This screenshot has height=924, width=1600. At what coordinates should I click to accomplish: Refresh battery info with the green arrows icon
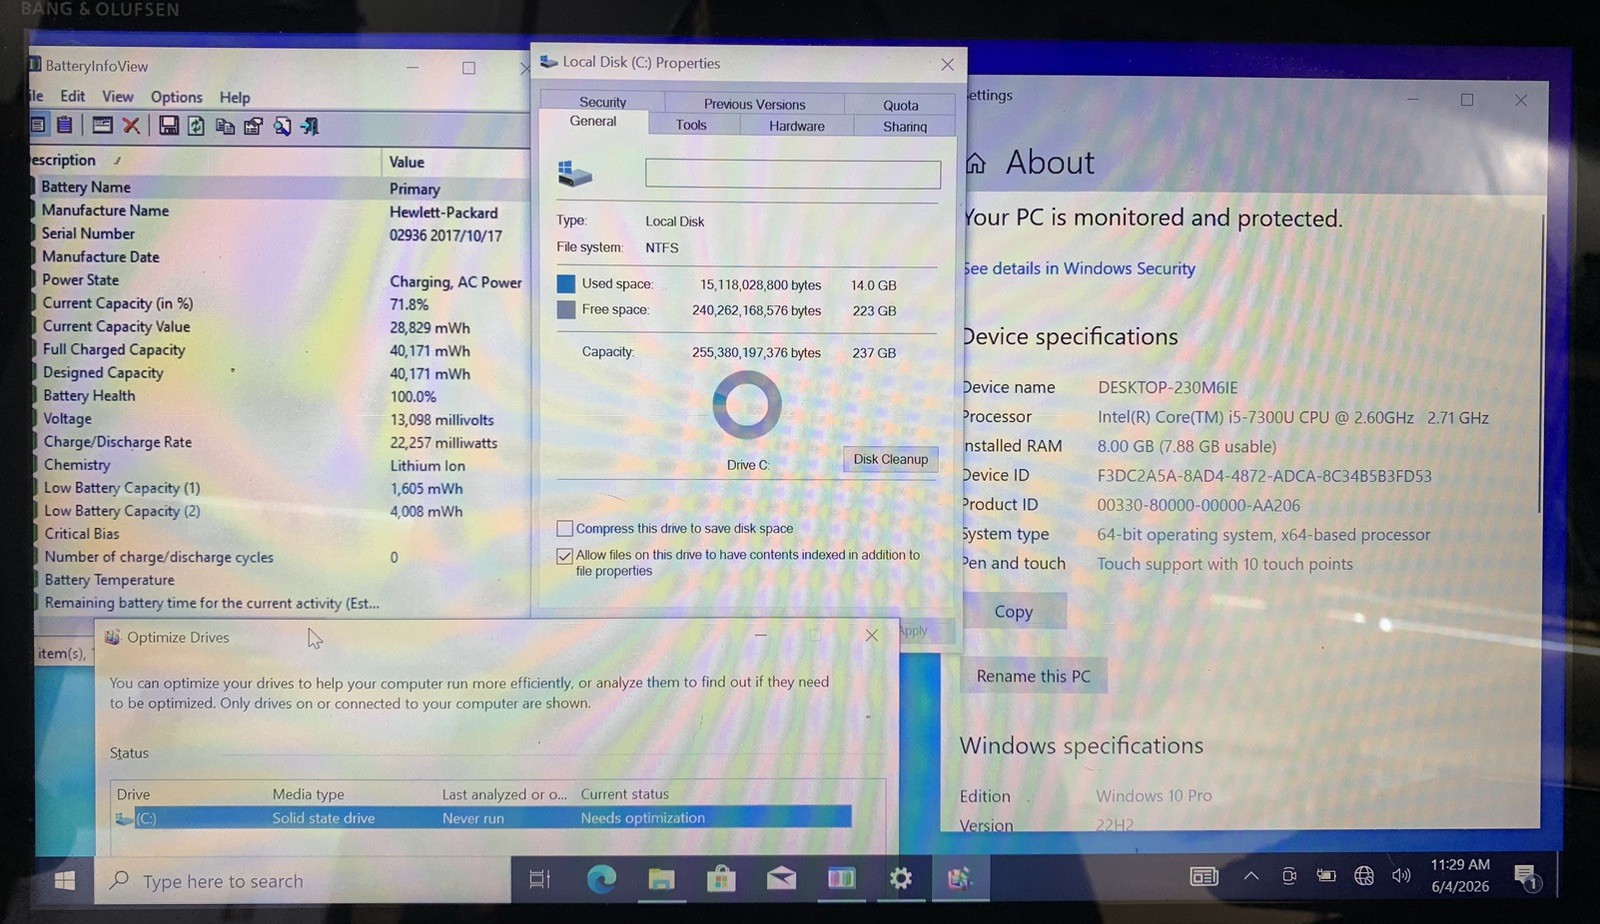click(x=197, y=126)
